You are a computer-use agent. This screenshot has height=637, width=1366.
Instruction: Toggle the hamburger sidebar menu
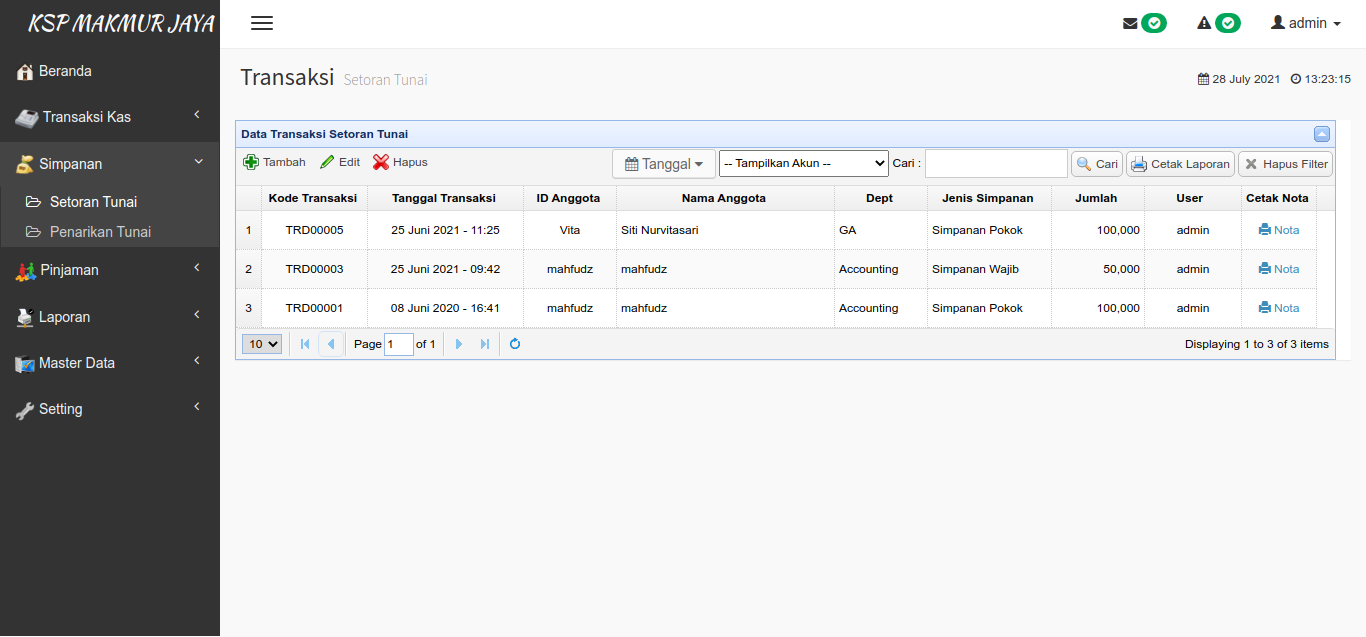[x=262, y=23]
